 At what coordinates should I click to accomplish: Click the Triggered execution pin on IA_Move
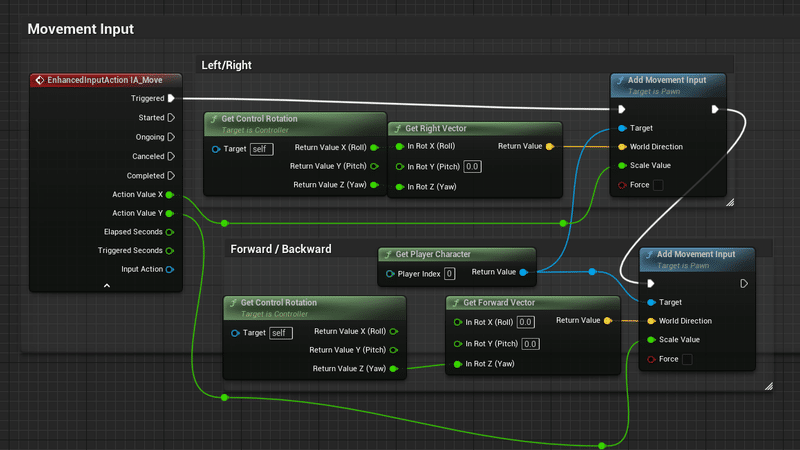click(x=171, y=98)
